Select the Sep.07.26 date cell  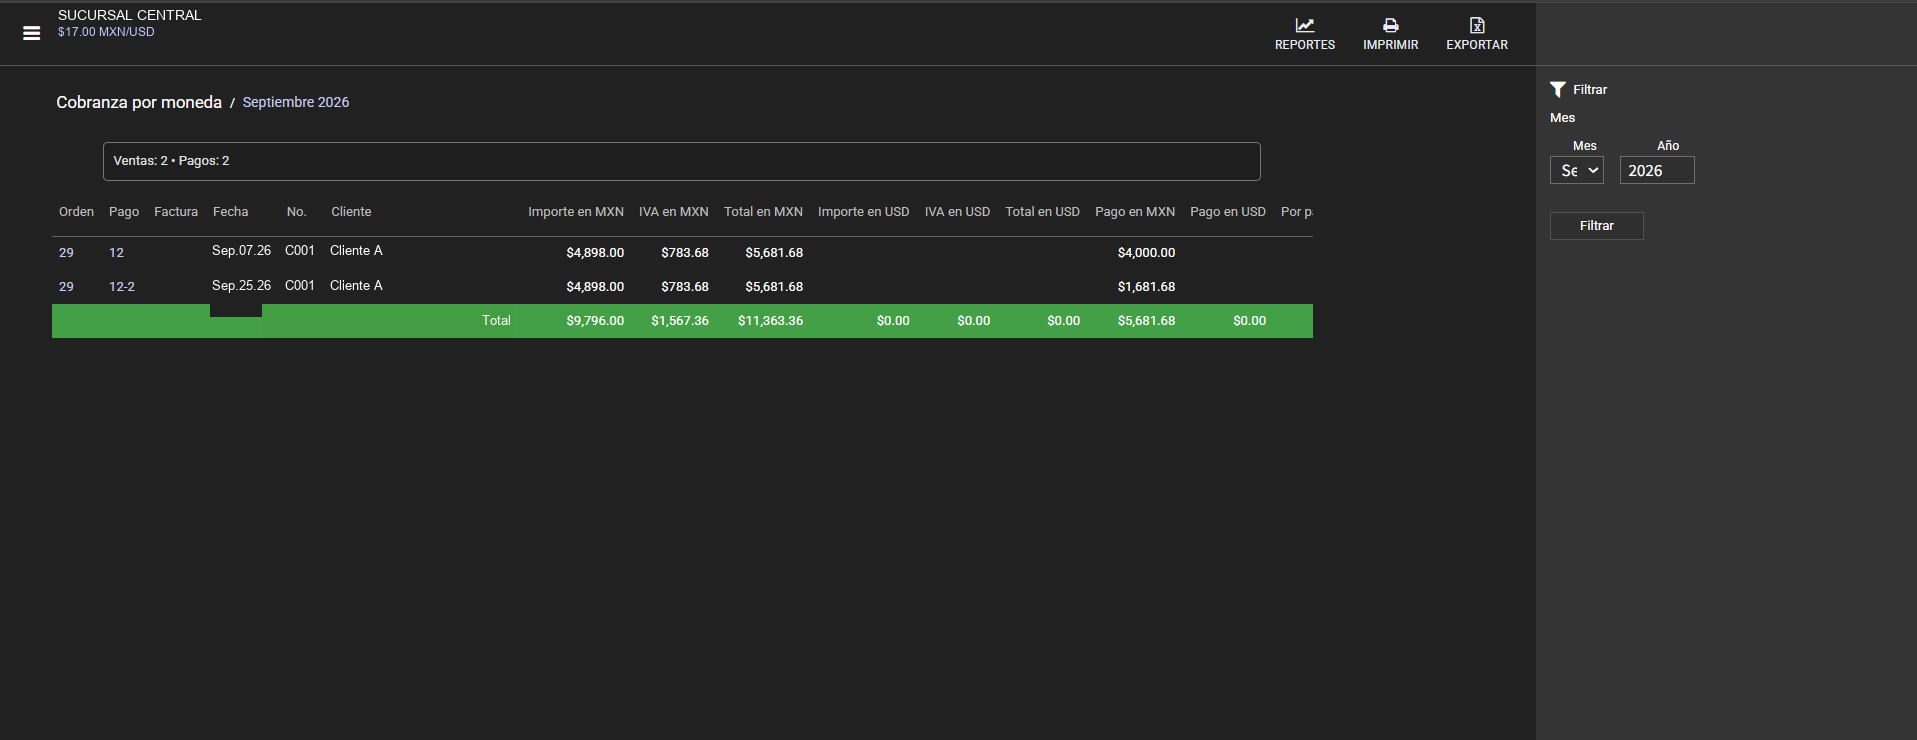(241, 251)
